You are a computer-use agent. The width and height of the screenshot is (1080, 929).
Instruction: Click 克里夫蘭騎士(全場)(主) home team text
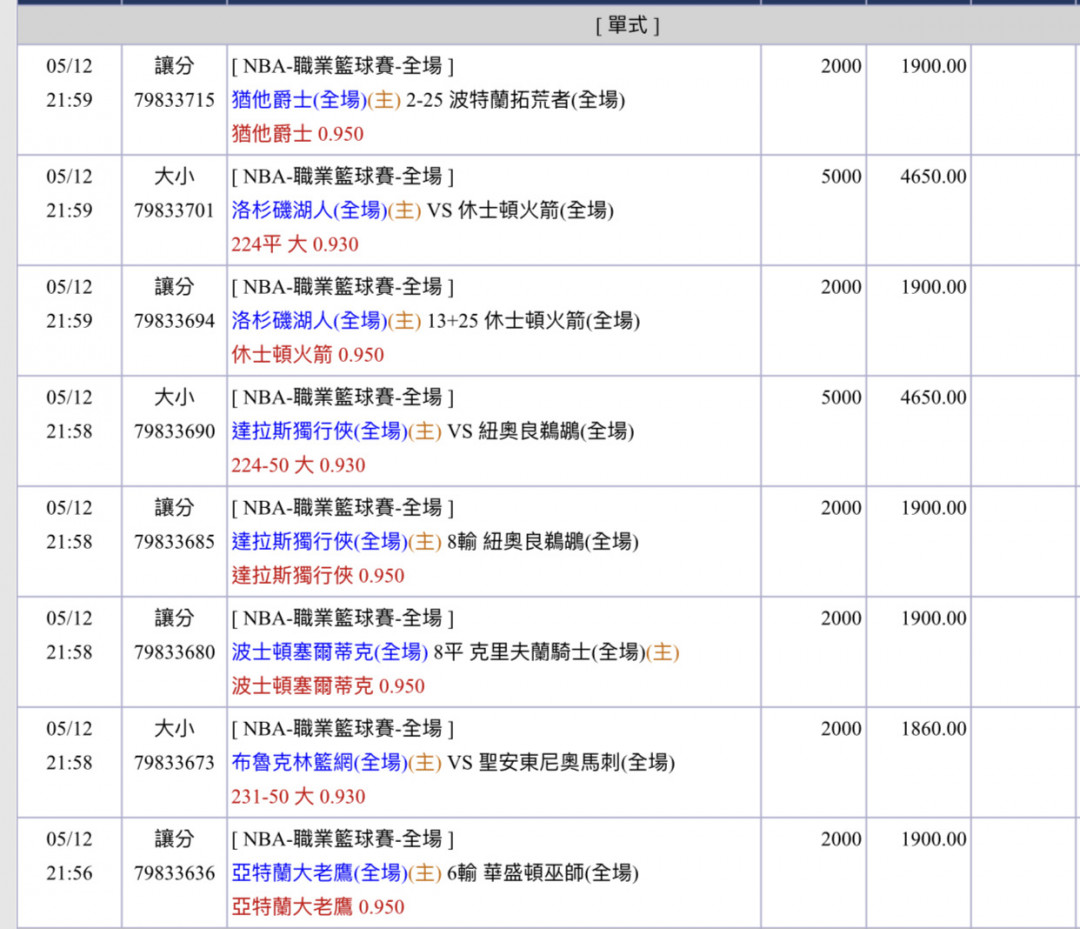(574, 652)
